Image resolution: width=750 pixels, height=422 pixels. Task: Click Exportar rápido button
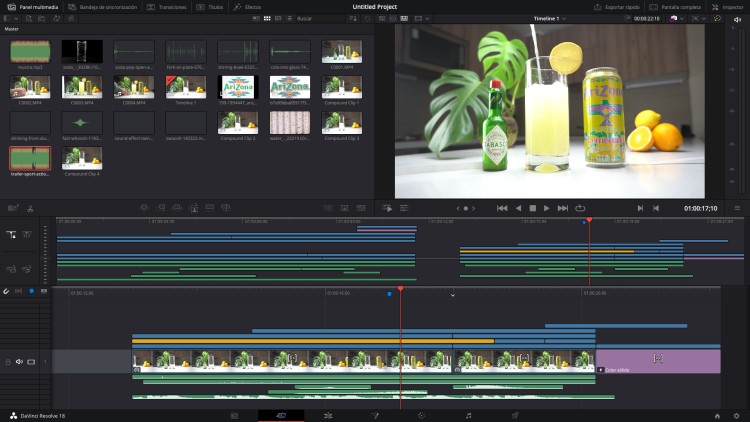617,7
